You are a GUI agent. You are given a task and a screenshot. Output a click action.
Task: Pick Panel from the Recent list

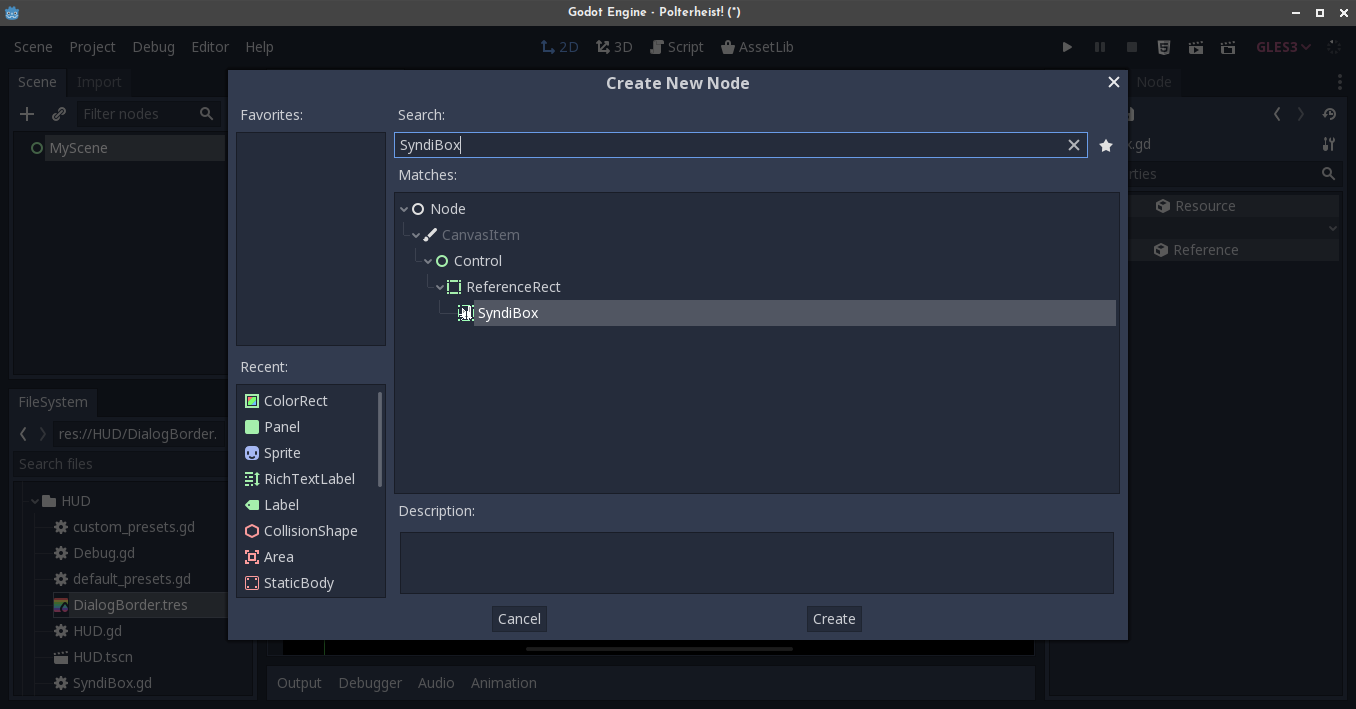coord(281,427)
